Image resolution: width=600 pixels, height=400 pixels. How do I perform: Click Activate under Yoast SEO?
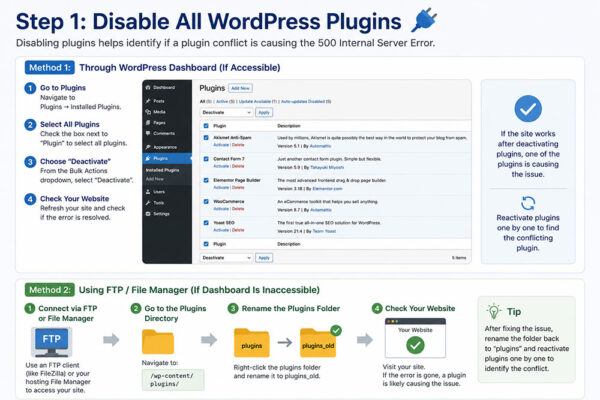pyautogui.click(x=221, y=230)
